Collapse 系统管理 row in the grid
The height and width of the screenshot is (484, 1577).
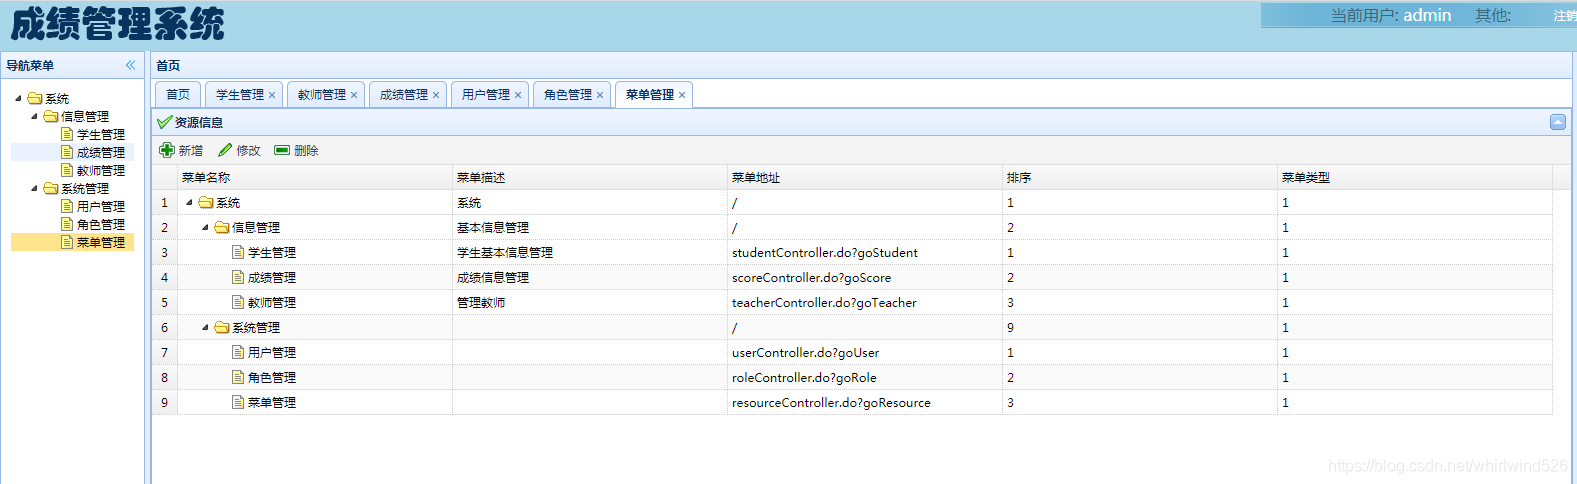[x=206, y=327]
